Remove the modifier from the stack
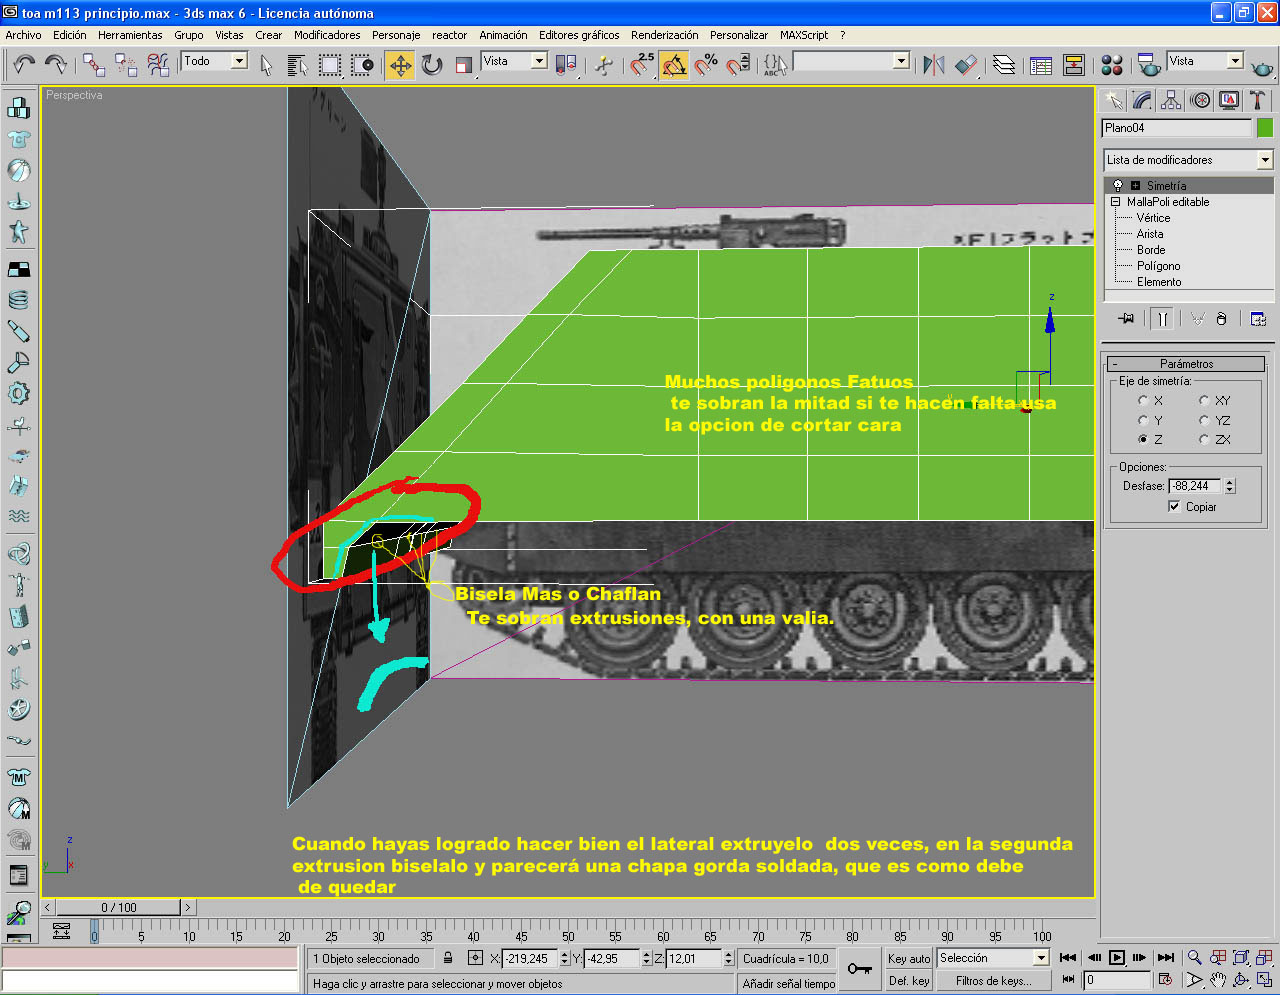 pos(1221,319)
